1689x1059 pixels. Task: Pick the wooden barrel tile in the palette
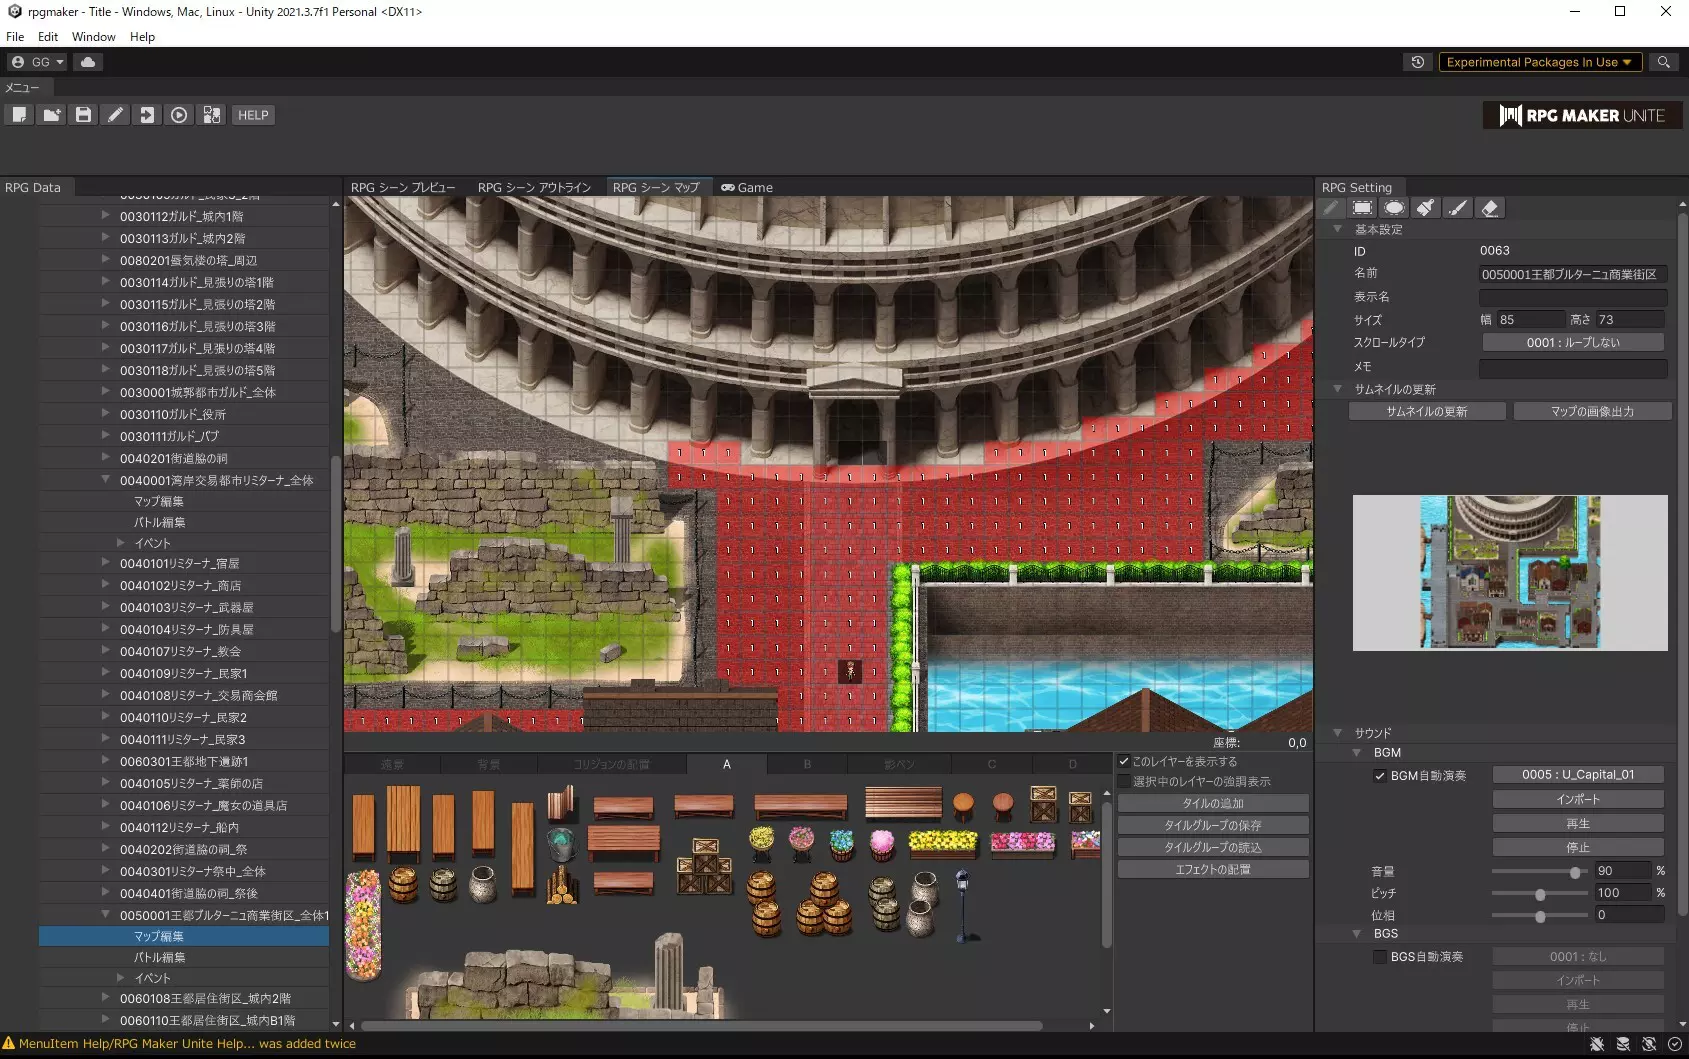pyautogui.click(x=403, y=884)
